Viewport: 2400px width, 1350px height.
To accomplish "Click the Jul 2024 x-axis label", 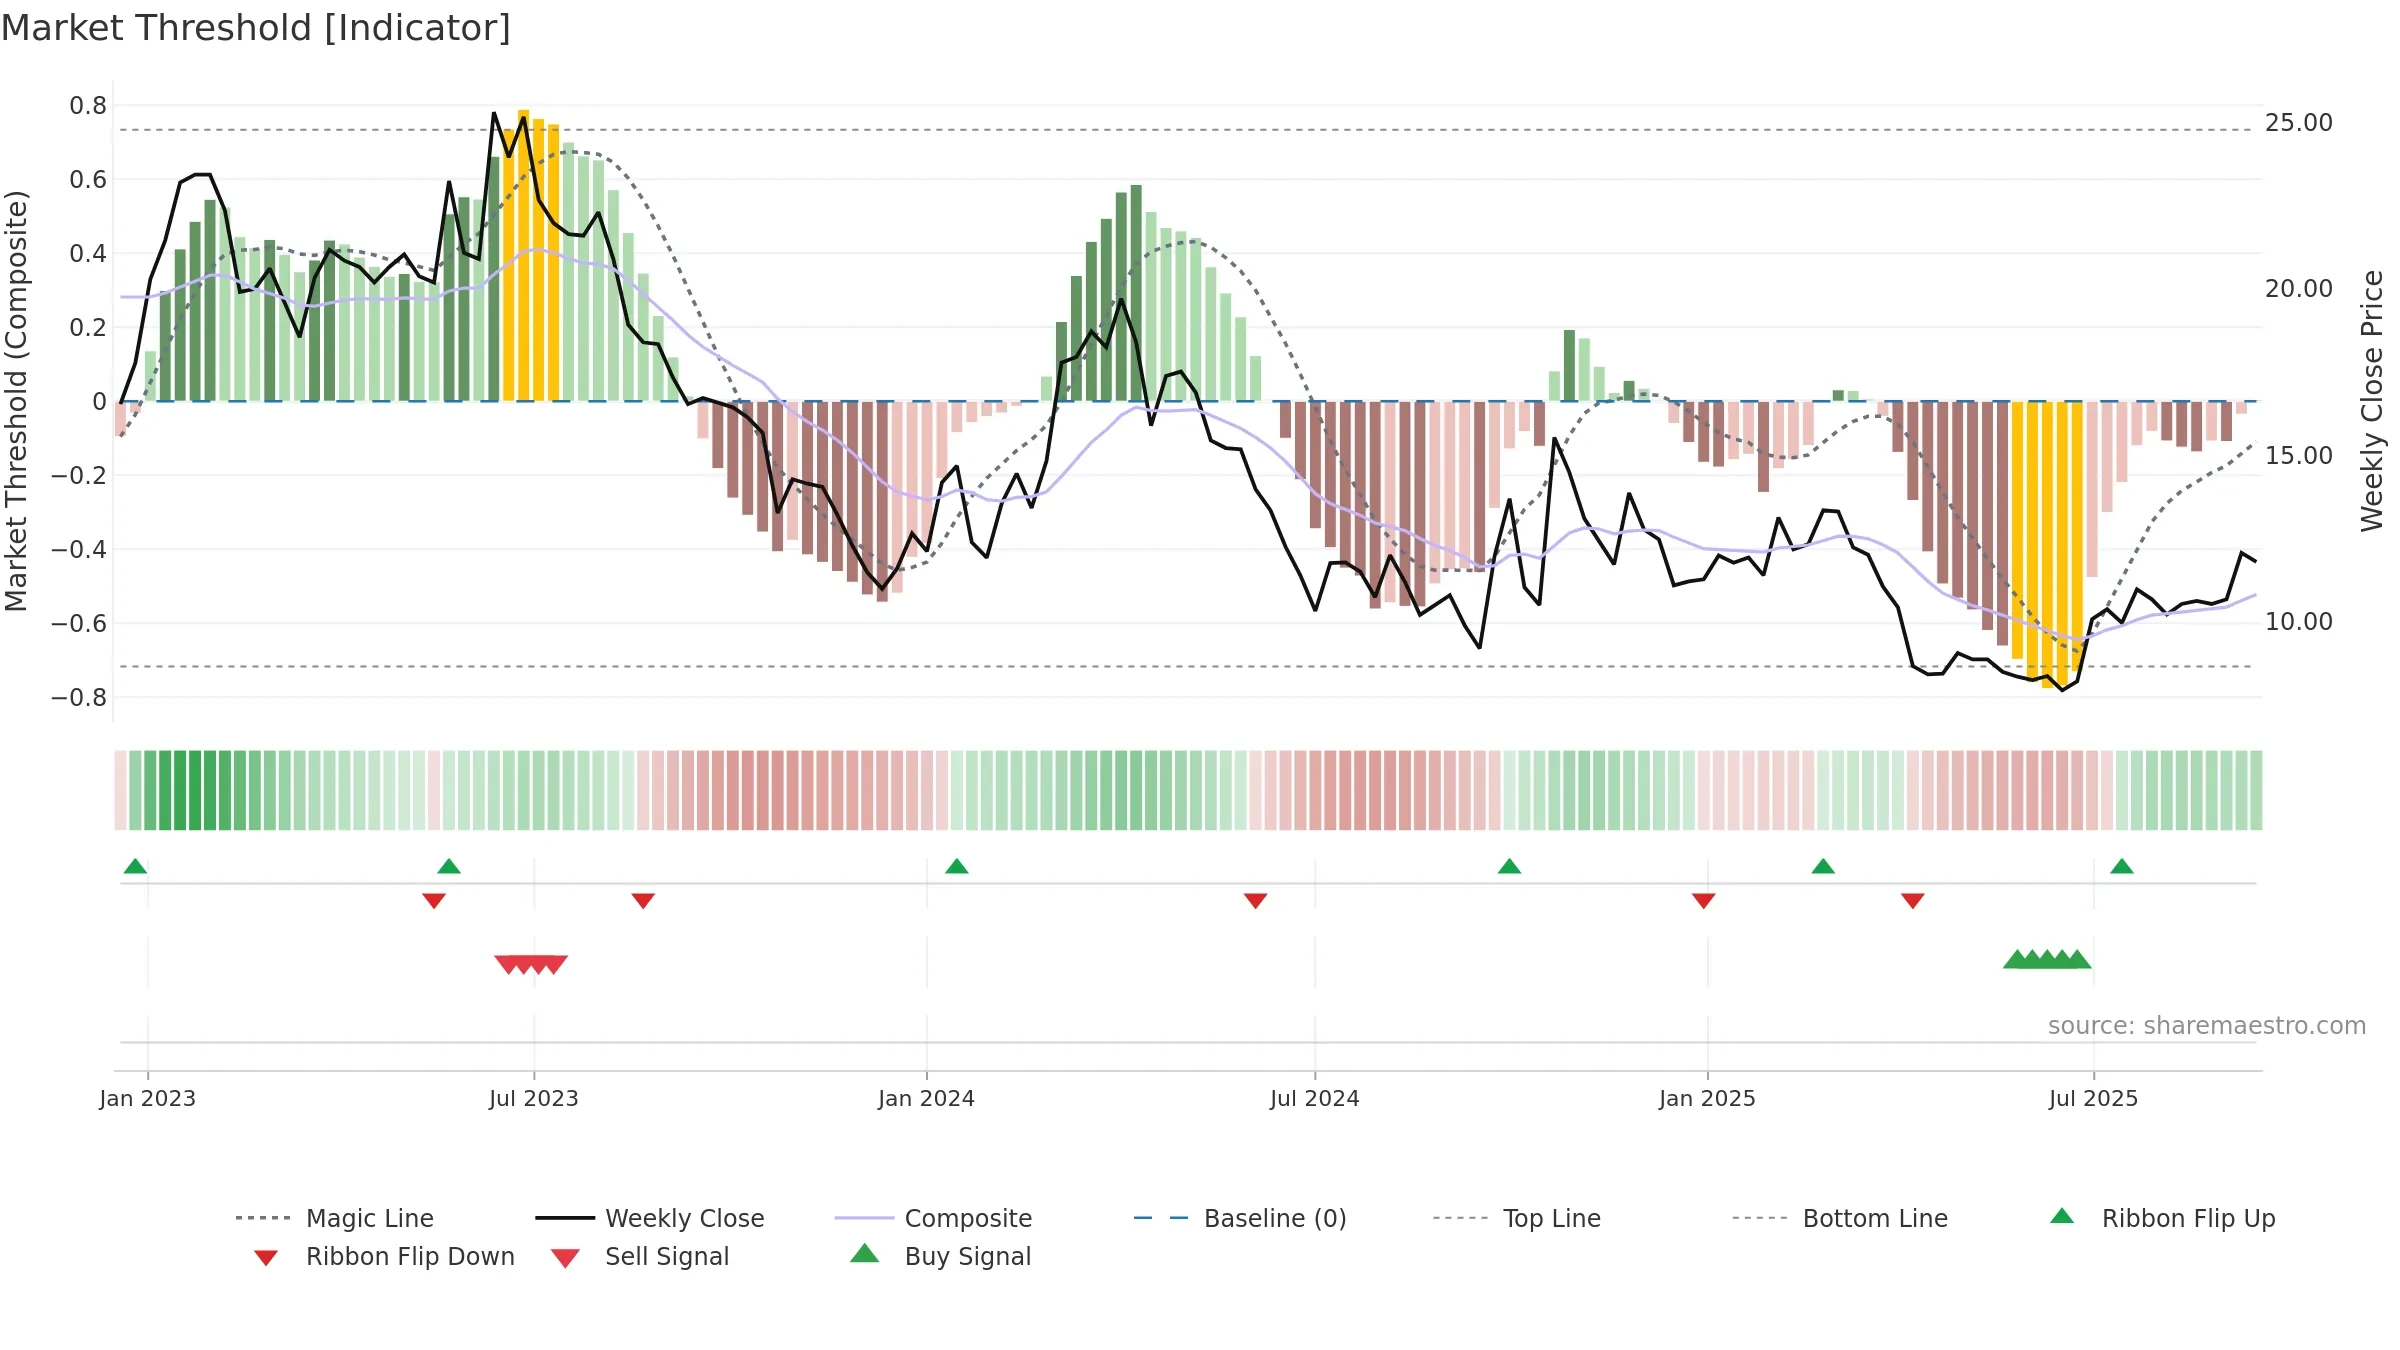I will [x=1315, y=1098].
